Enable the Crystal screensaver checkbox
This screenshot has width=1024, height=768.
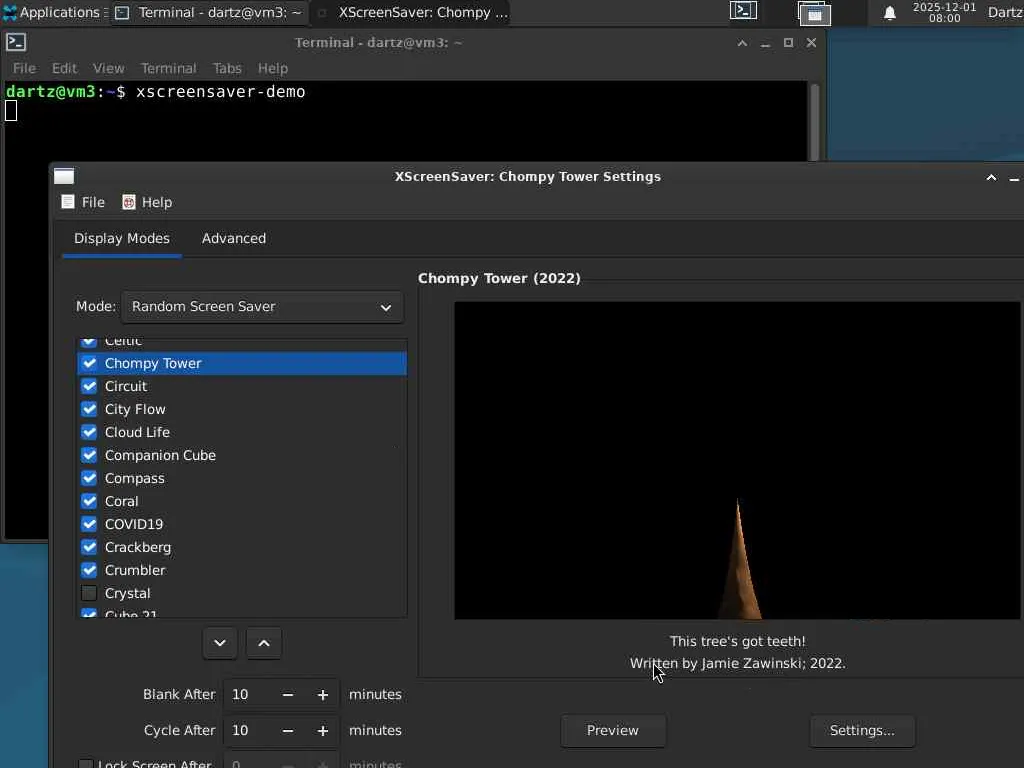pos(89,593)
